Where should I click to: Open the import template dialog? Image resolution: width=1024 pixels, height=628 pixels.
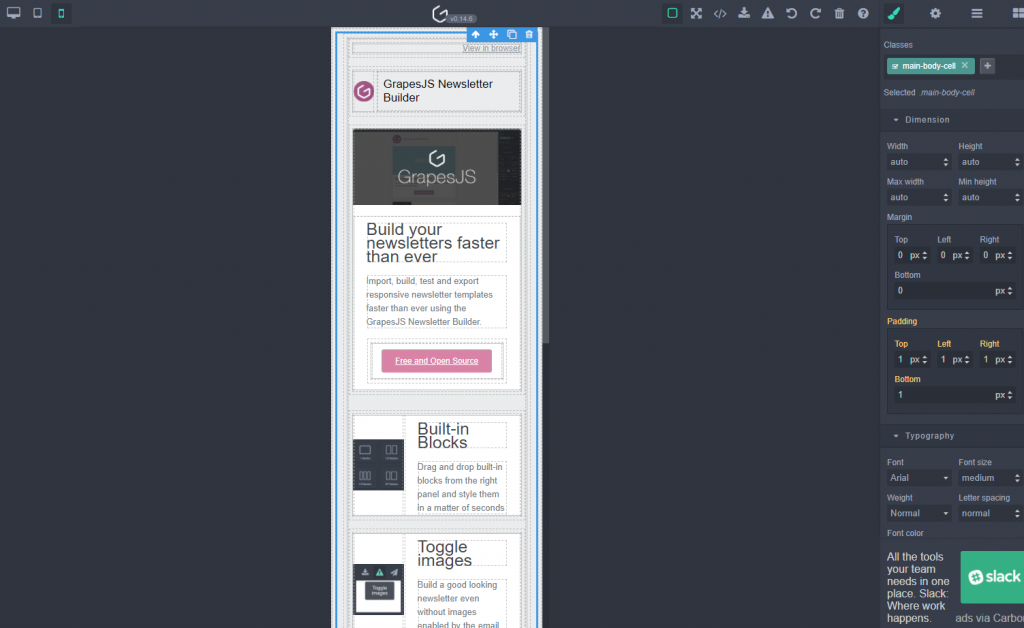click(x=744, y=13)
